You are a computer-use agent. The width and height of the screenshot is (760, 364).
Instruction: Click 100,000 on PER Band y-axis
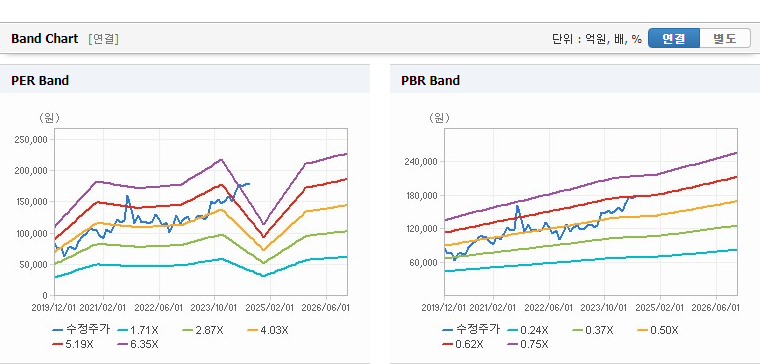(32, 233)
